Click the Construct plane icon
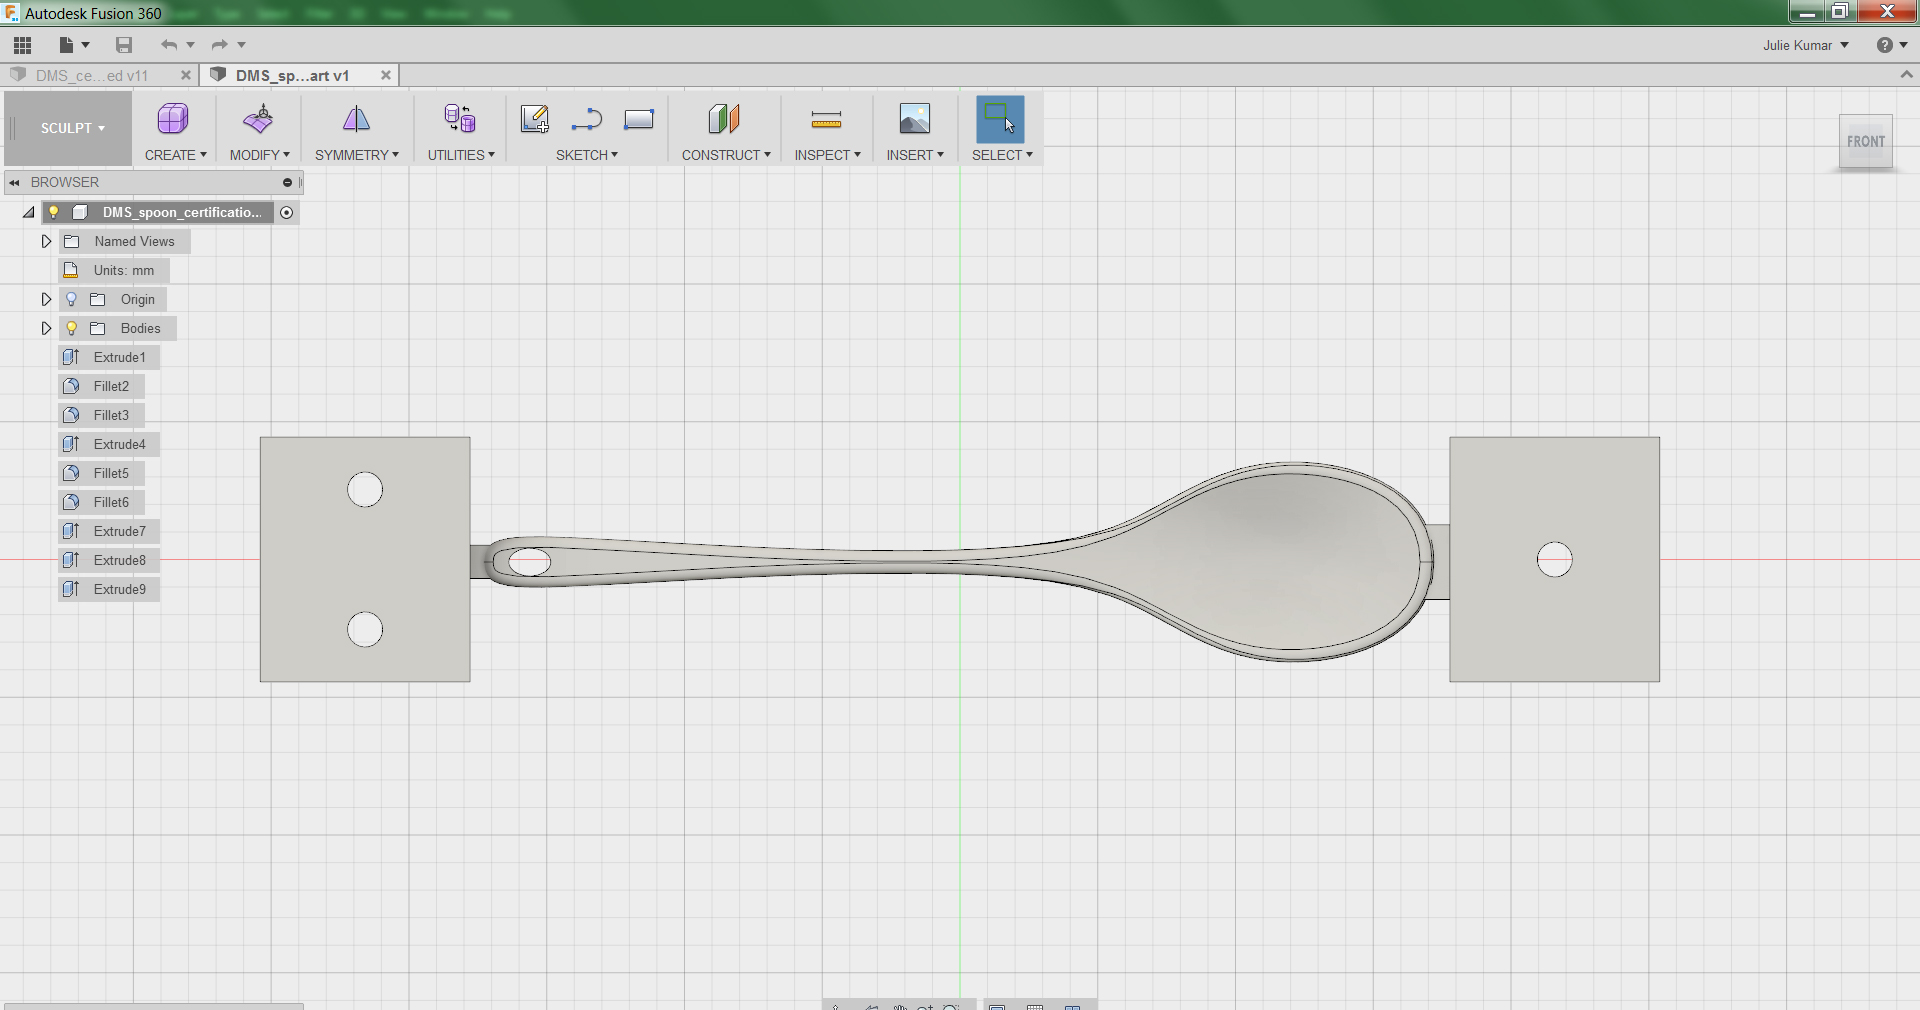Image resolution: width=1920 pixels, height=1010 pixels. pos(724,119)
